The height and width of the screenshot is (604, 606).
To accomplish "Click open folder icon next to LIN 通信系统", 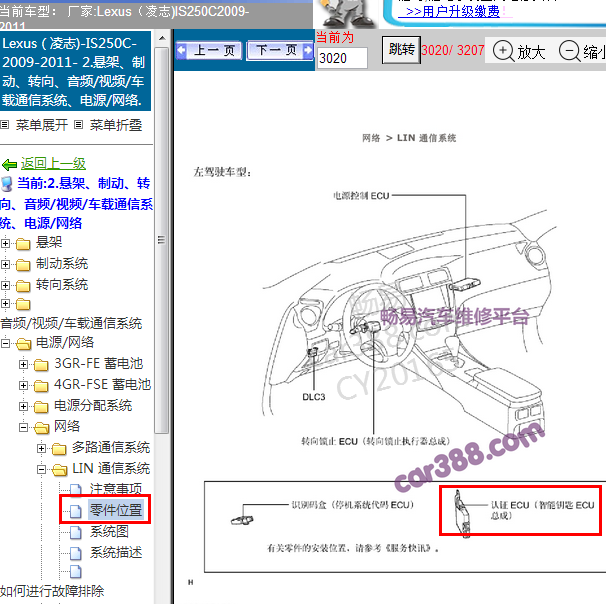I will (x=60, y=470).
